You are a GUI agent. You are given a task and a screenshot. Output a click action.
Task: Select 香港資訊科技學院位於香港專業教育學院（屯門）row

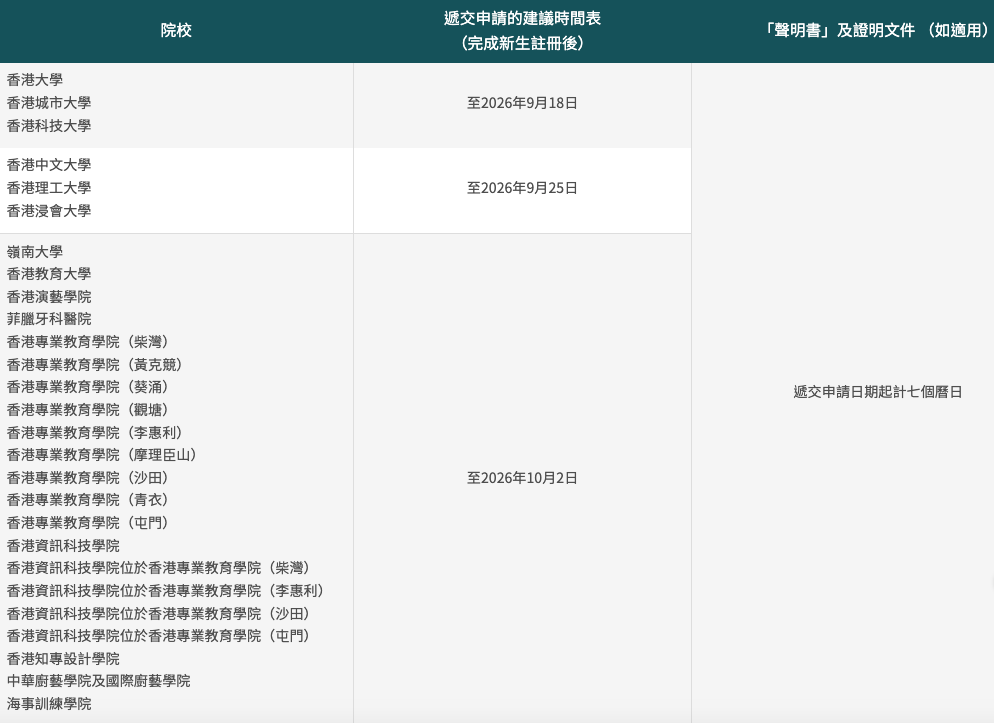(158, 636)
